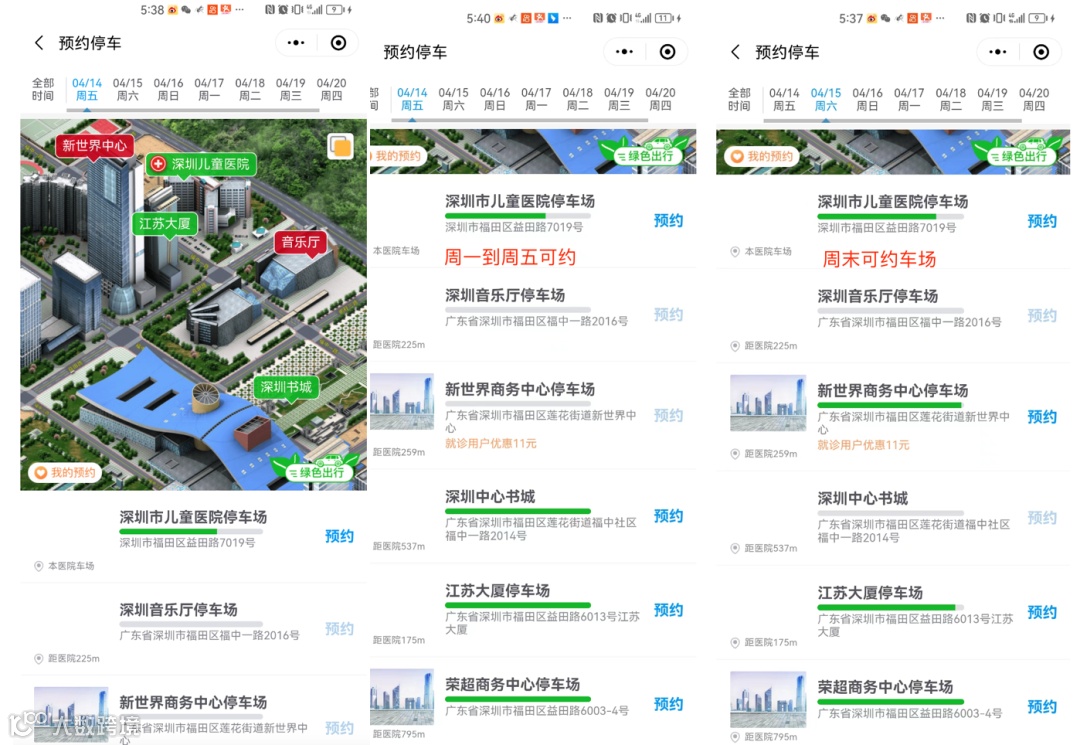This screenshot has height=745, width=1080.
Task: Reserve 深圳音乐厅停车场 in left screen
Action: point(340,629)
